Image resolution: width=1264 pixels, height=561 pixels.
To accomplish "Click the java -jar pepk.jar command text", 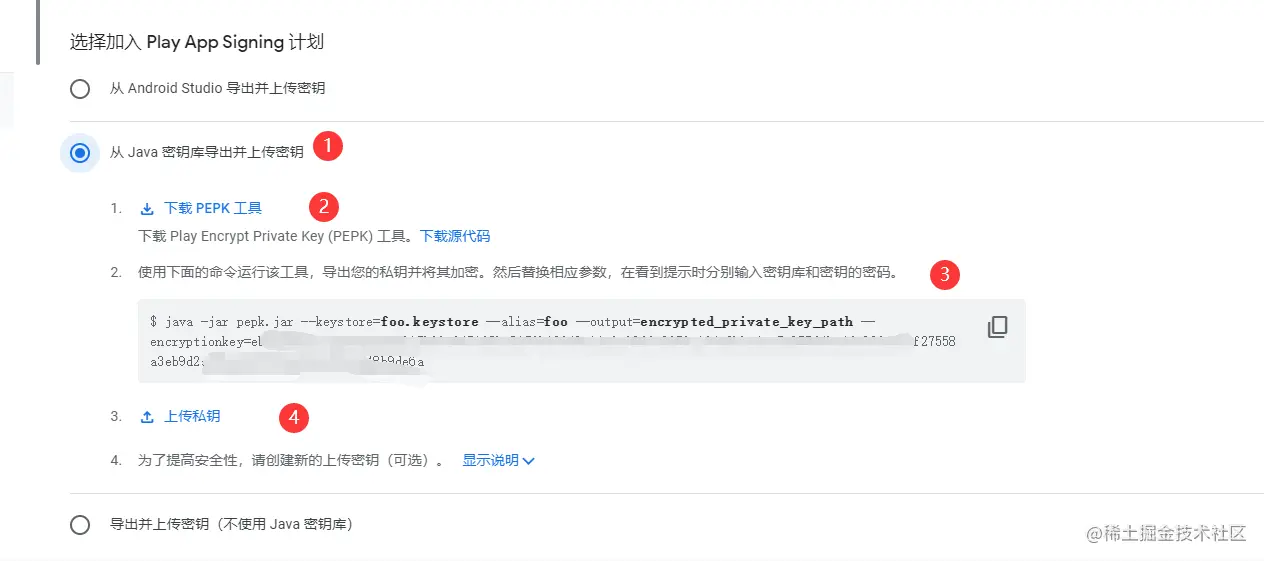I will [552, 341].
